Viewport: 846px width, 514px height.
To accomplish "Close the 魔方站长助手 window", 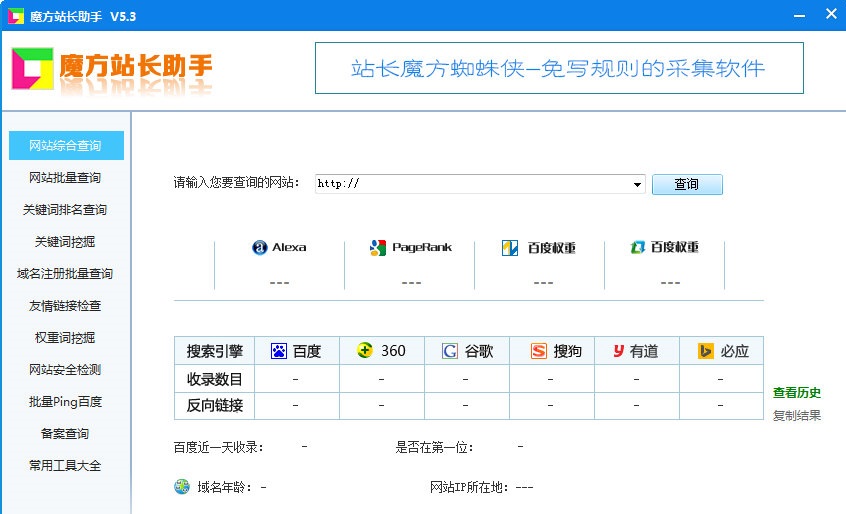I will pos(831,14).
